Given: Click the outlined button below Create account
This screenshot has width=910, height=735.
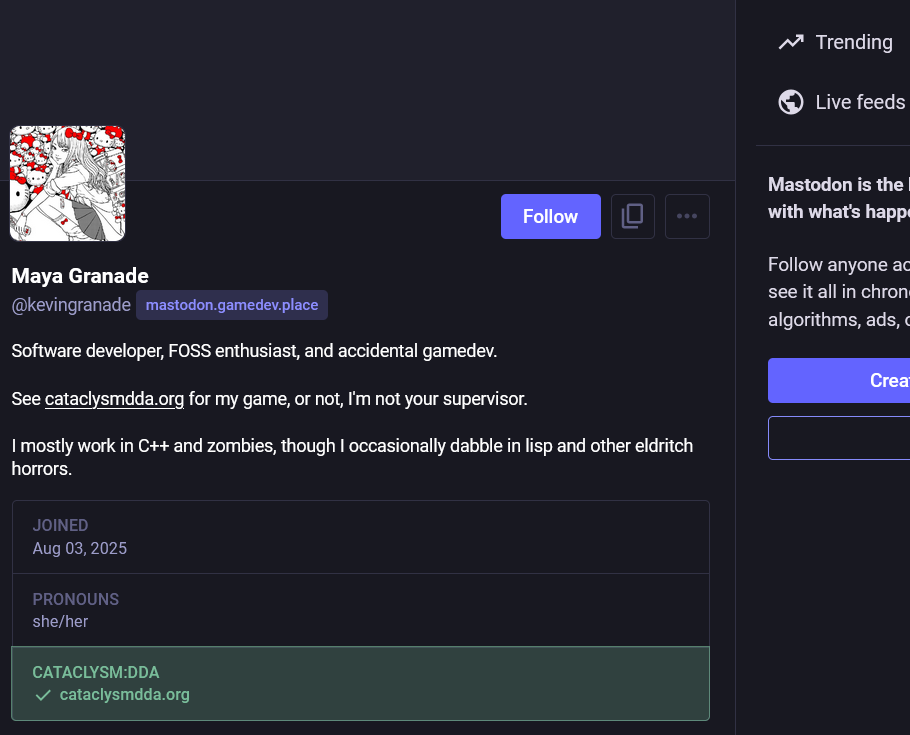Looking at the screenshot, I should point(839,438).
